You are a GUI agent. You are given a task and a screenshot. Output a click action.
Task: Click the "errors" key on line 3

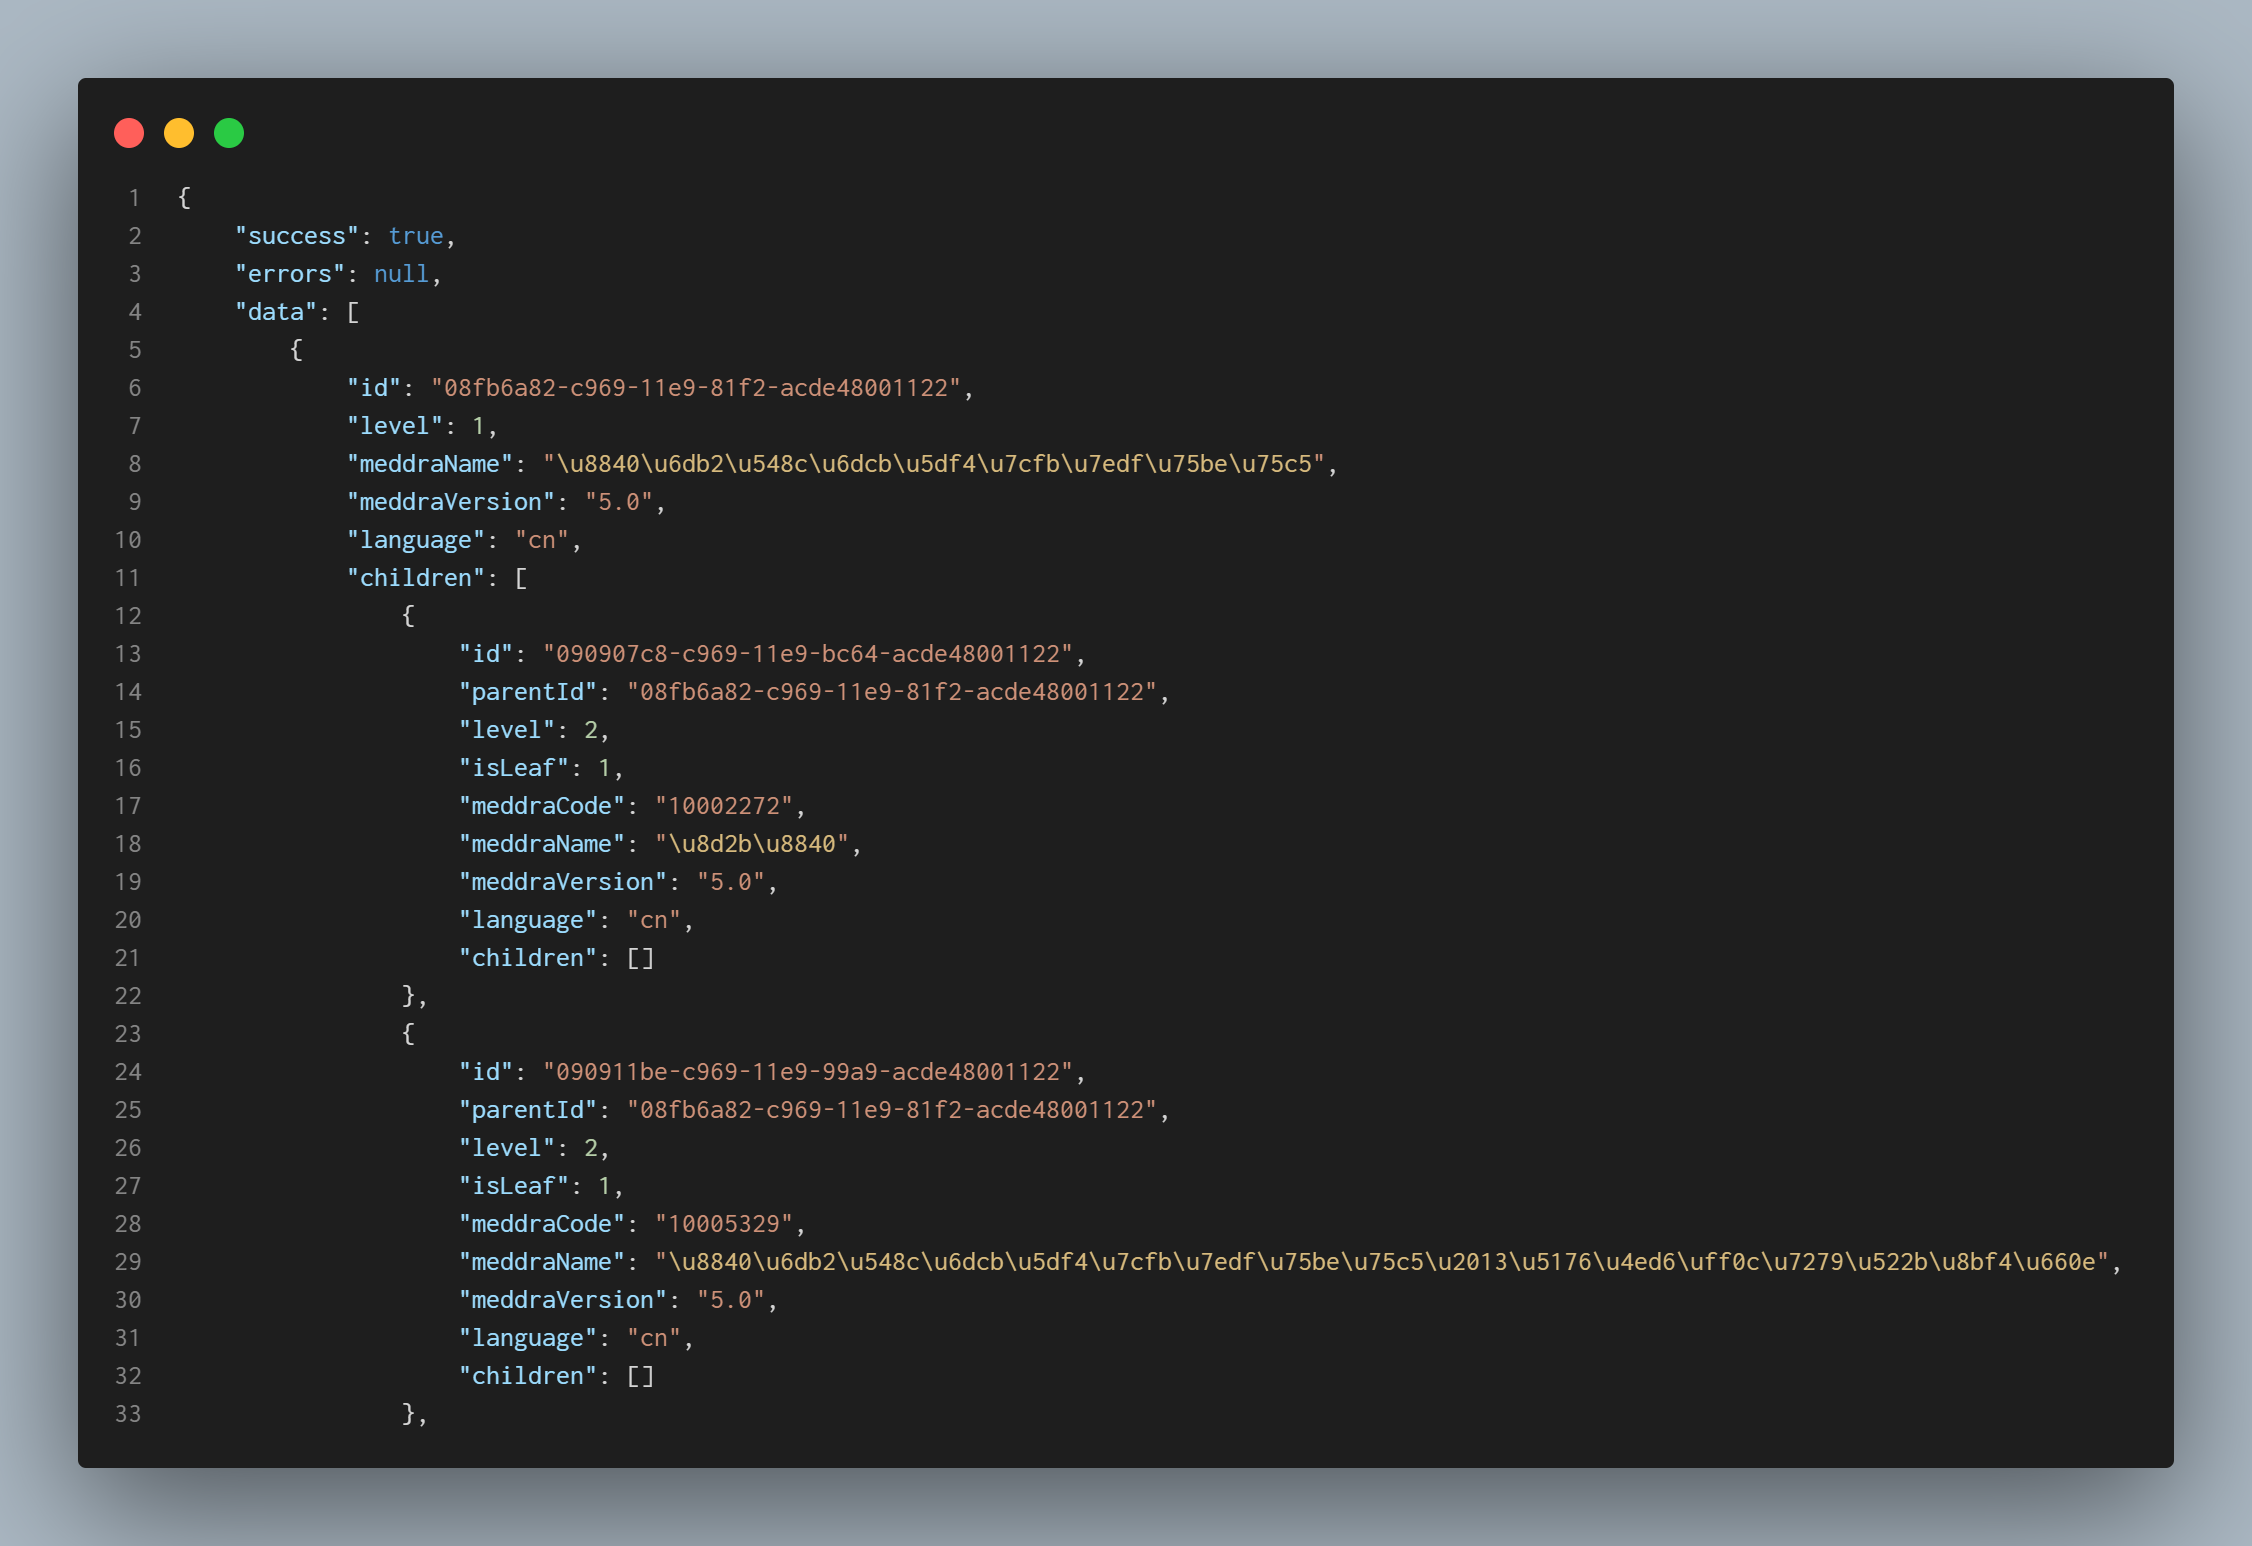[x=290, y=274]
